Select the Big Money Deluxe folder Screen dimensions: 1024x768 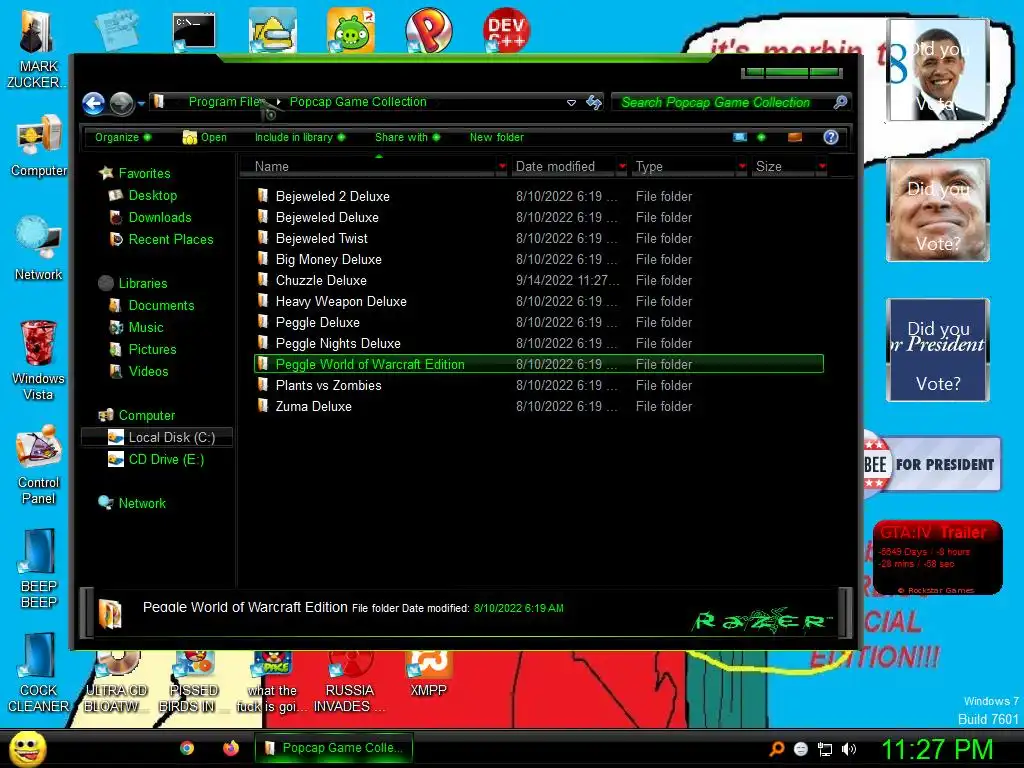(539, 259)
